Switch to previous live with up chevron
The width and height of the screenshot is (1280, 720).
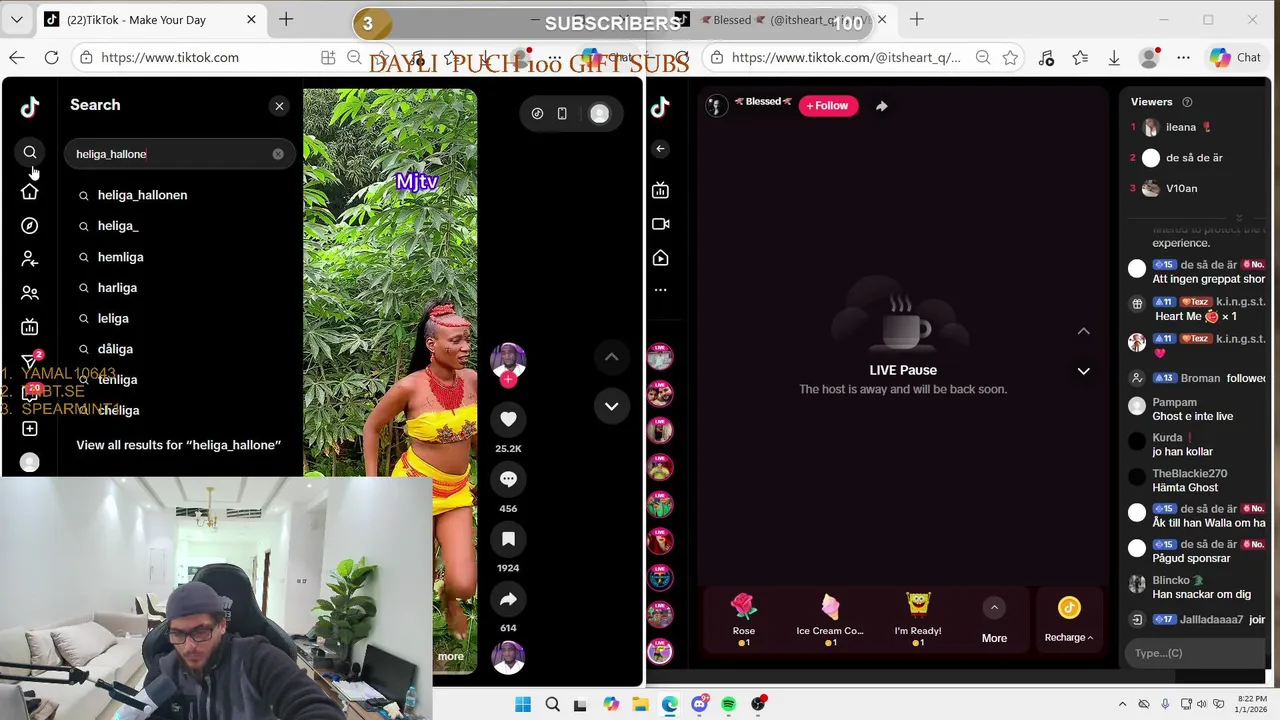pos(1083,331)
